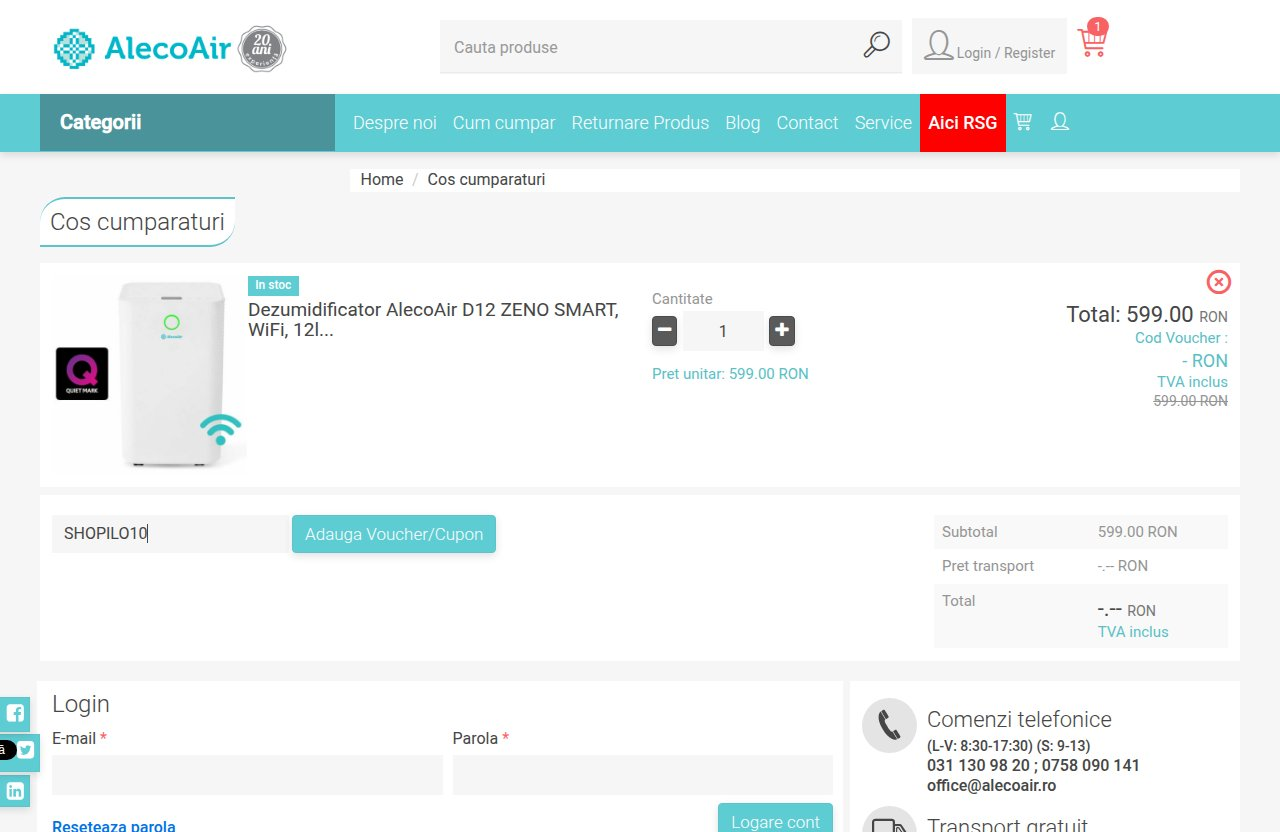This screenshot has height=832, width=1280.
Task: Click Cos cumparaturi in the breadcrumb
Action: 486,179
